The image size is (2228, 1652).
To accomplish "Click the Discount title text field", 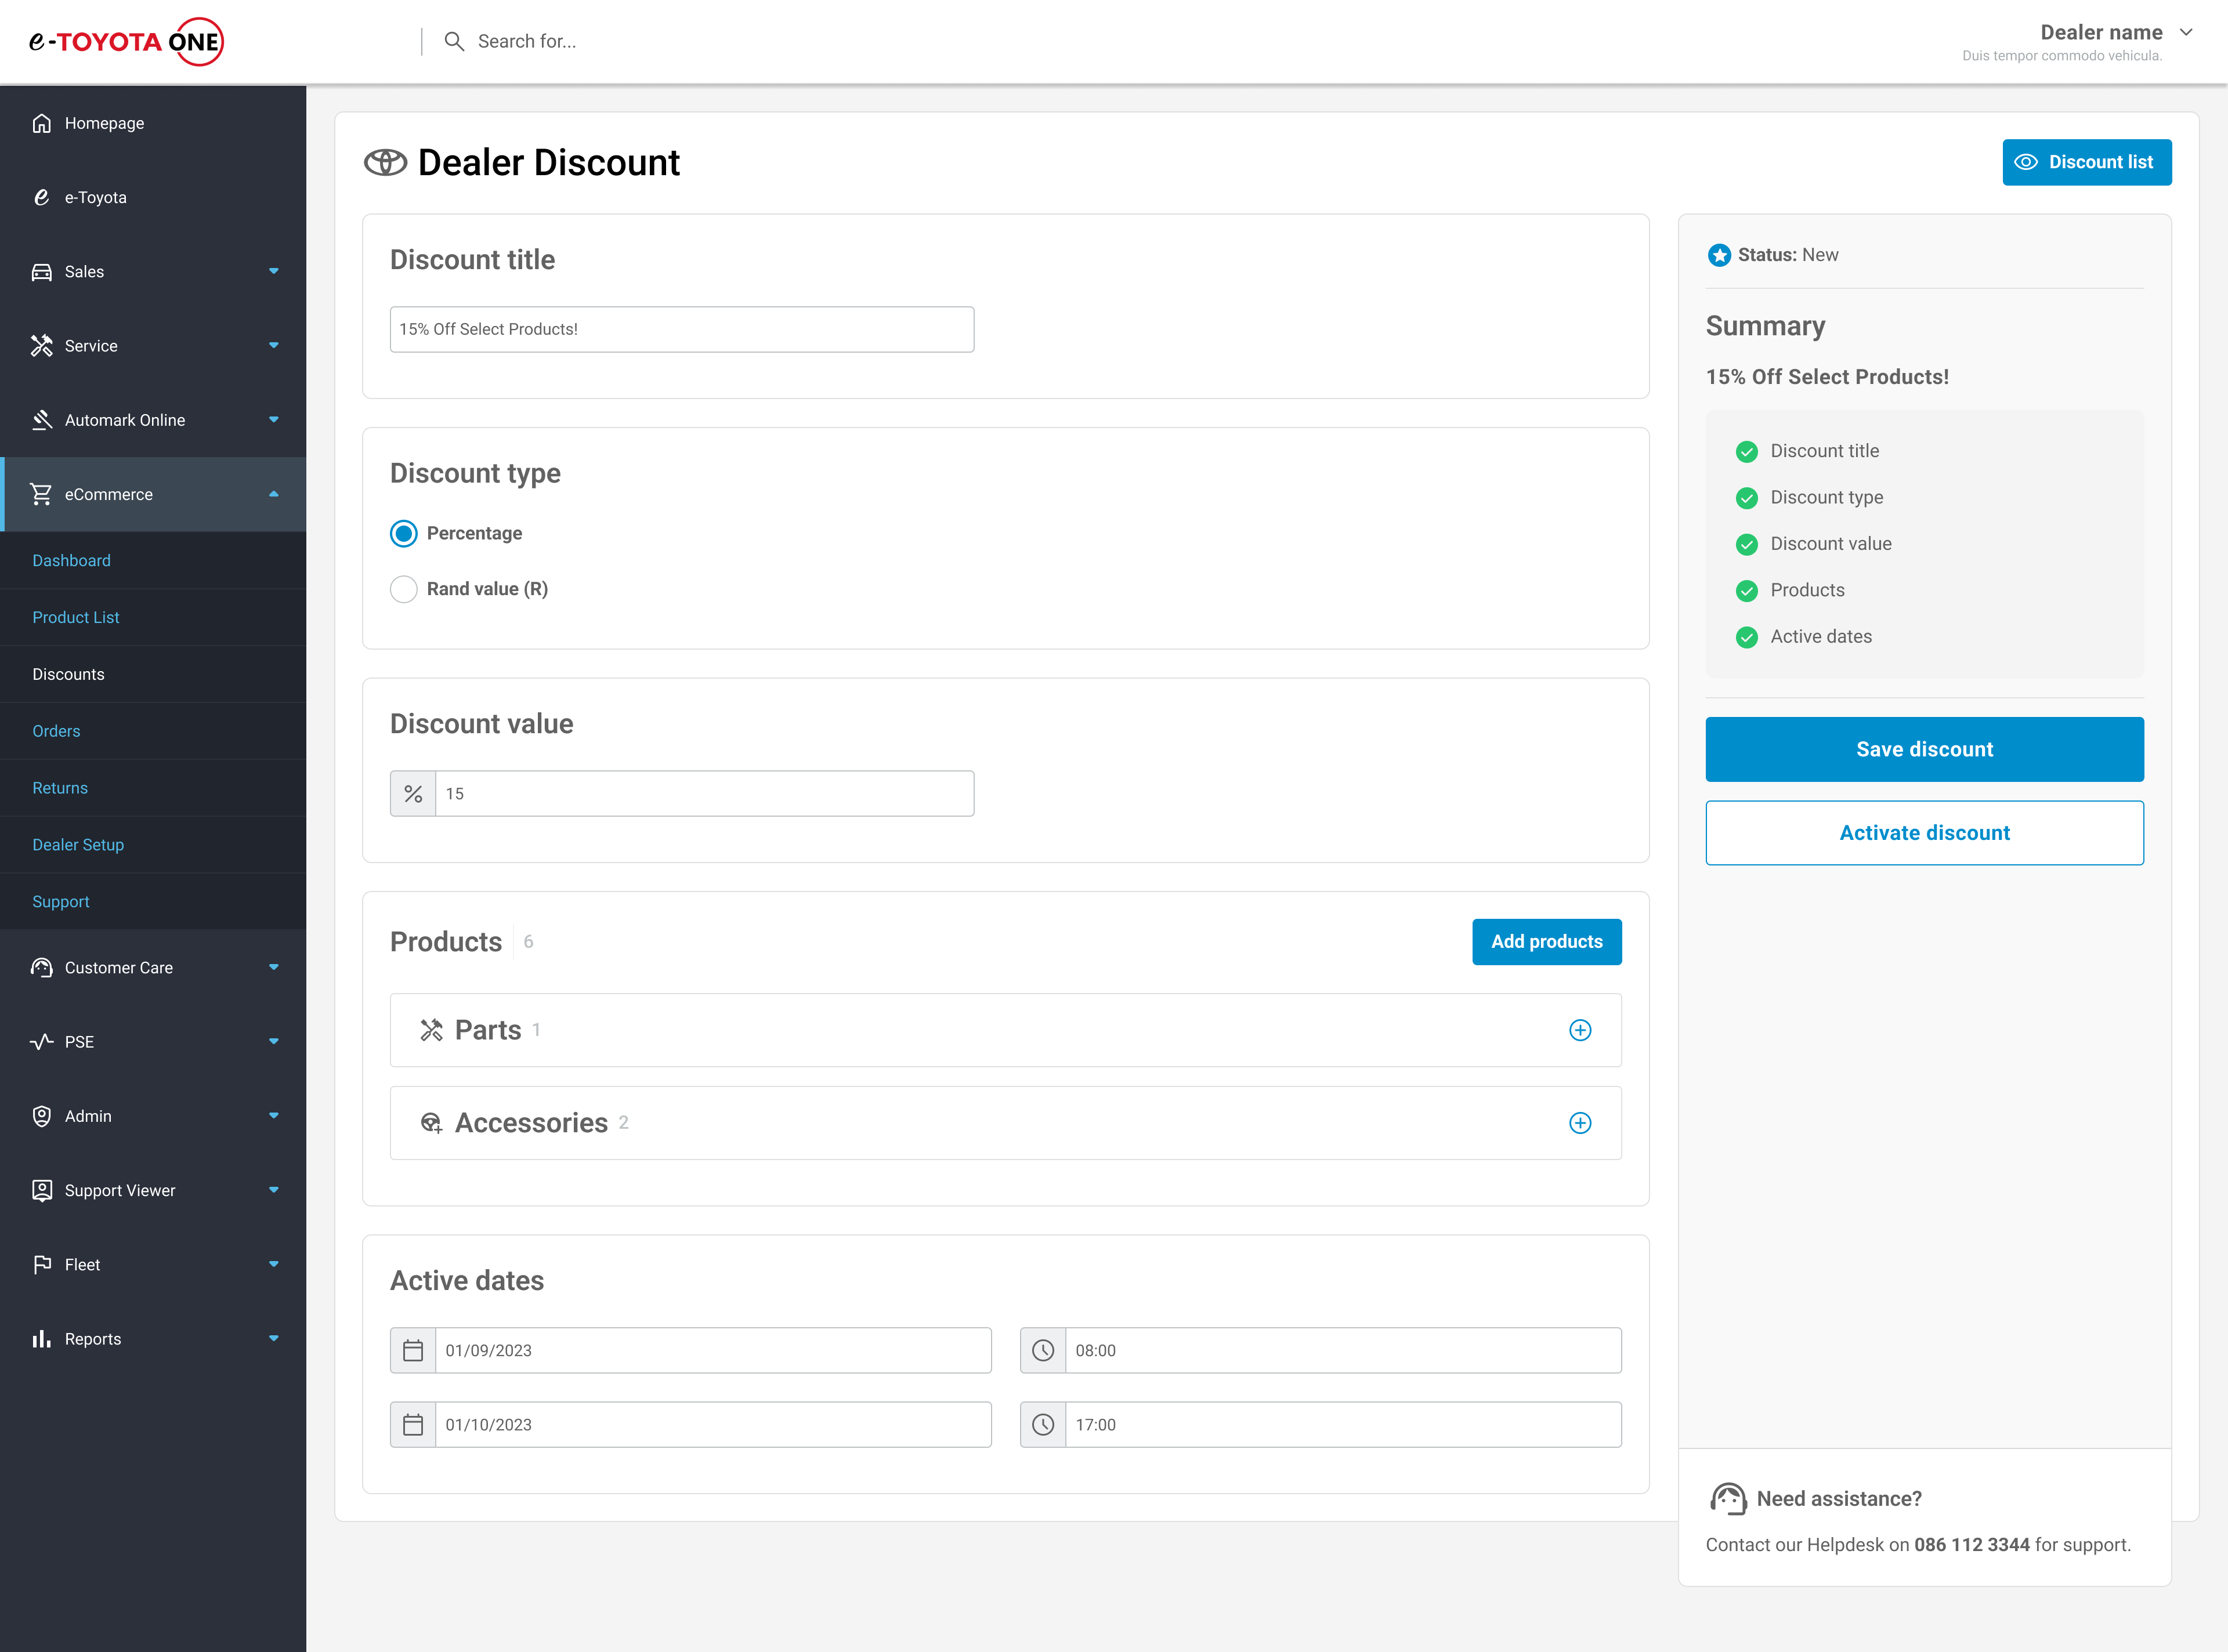I will (x=682, y=329).
